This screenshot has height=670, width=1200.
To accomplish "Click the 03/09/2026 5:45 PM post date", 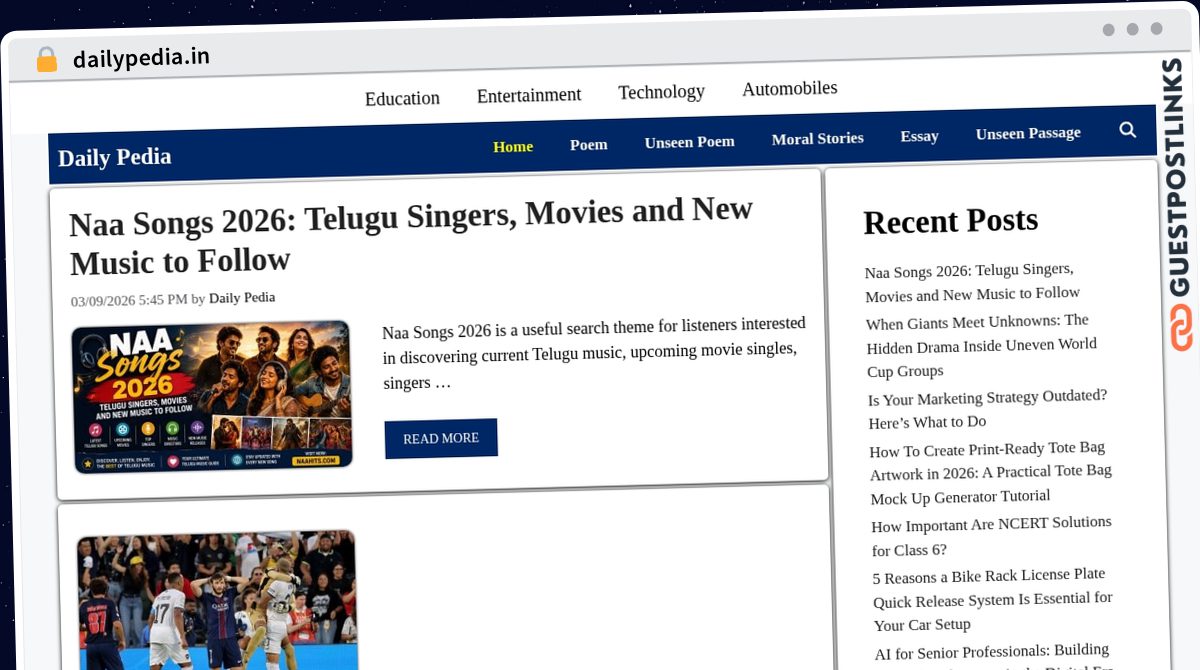I will click(x=129, y=300).
